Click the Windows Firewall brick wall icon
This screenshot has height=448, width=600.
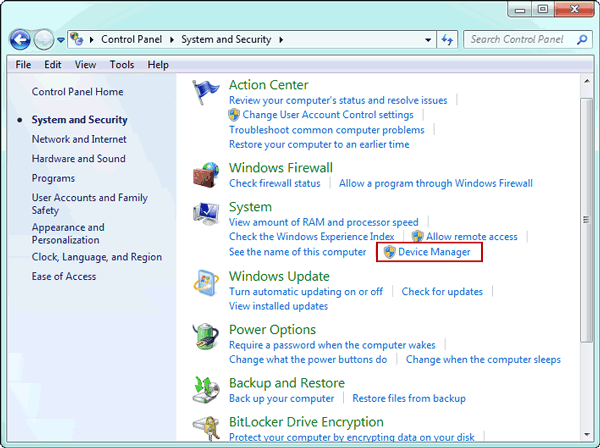(206, 174)
